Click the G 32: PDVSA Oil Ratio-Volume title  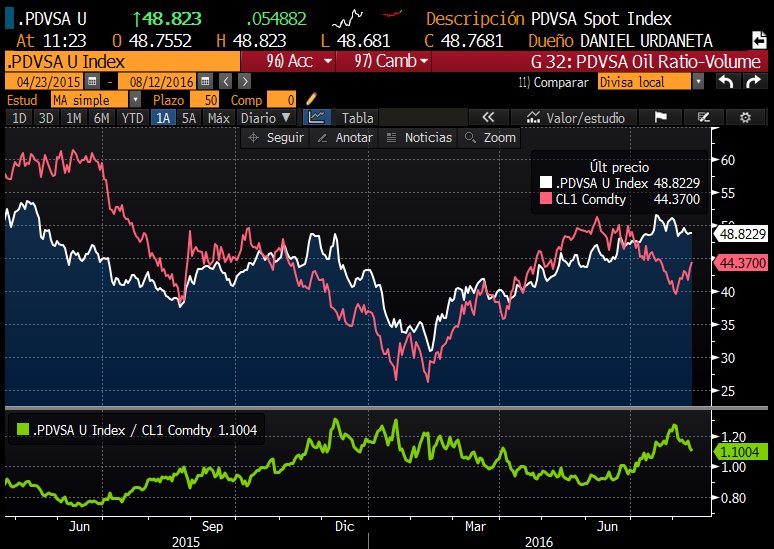[x=646, y=62]
